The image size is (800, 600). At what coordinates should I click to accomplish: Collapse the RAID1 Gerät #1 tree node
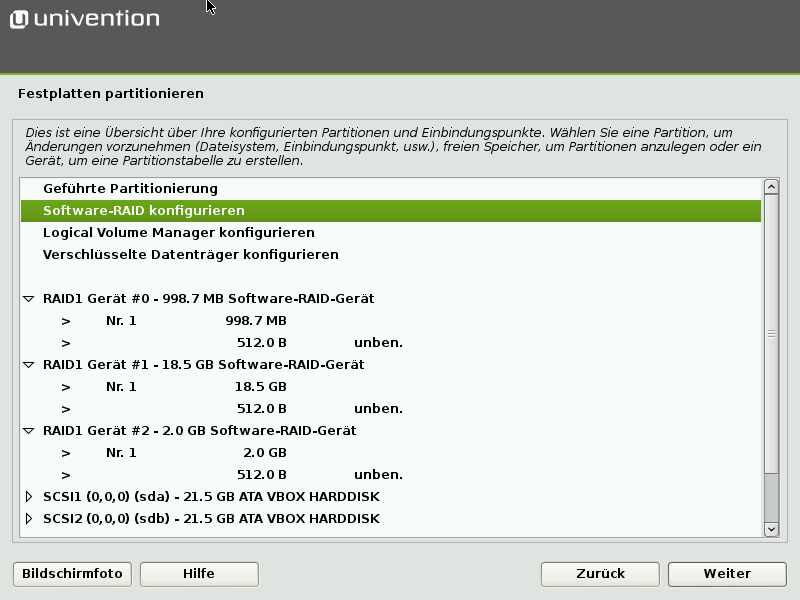29,365
